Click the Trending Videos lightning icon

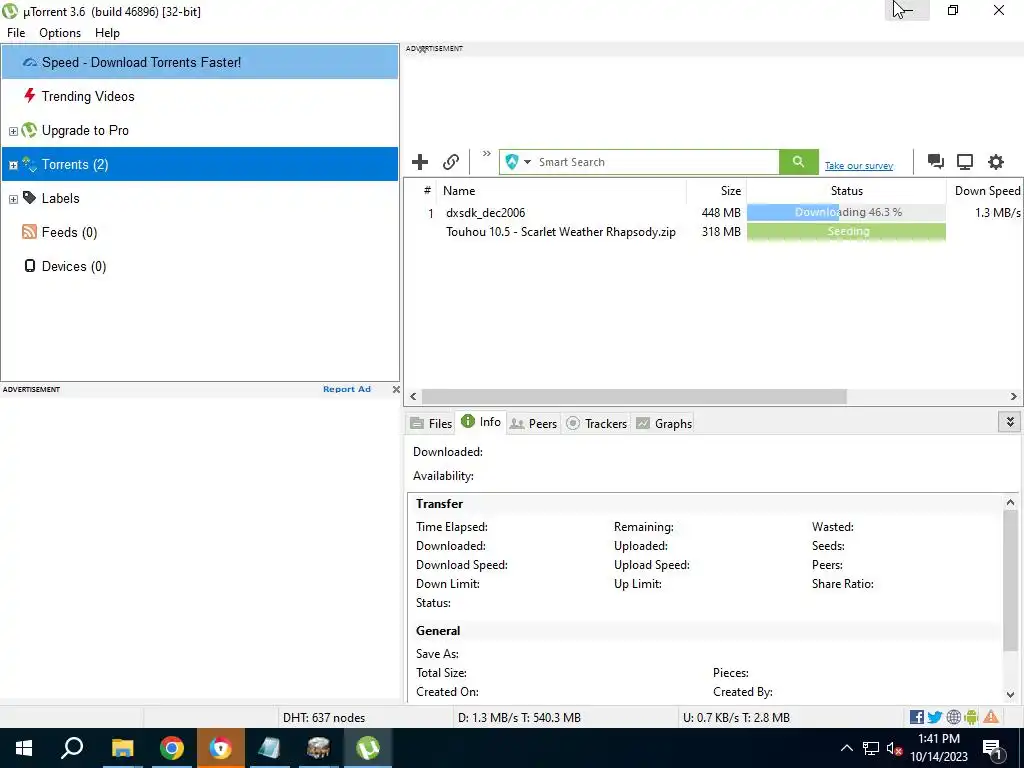point(29,96)
